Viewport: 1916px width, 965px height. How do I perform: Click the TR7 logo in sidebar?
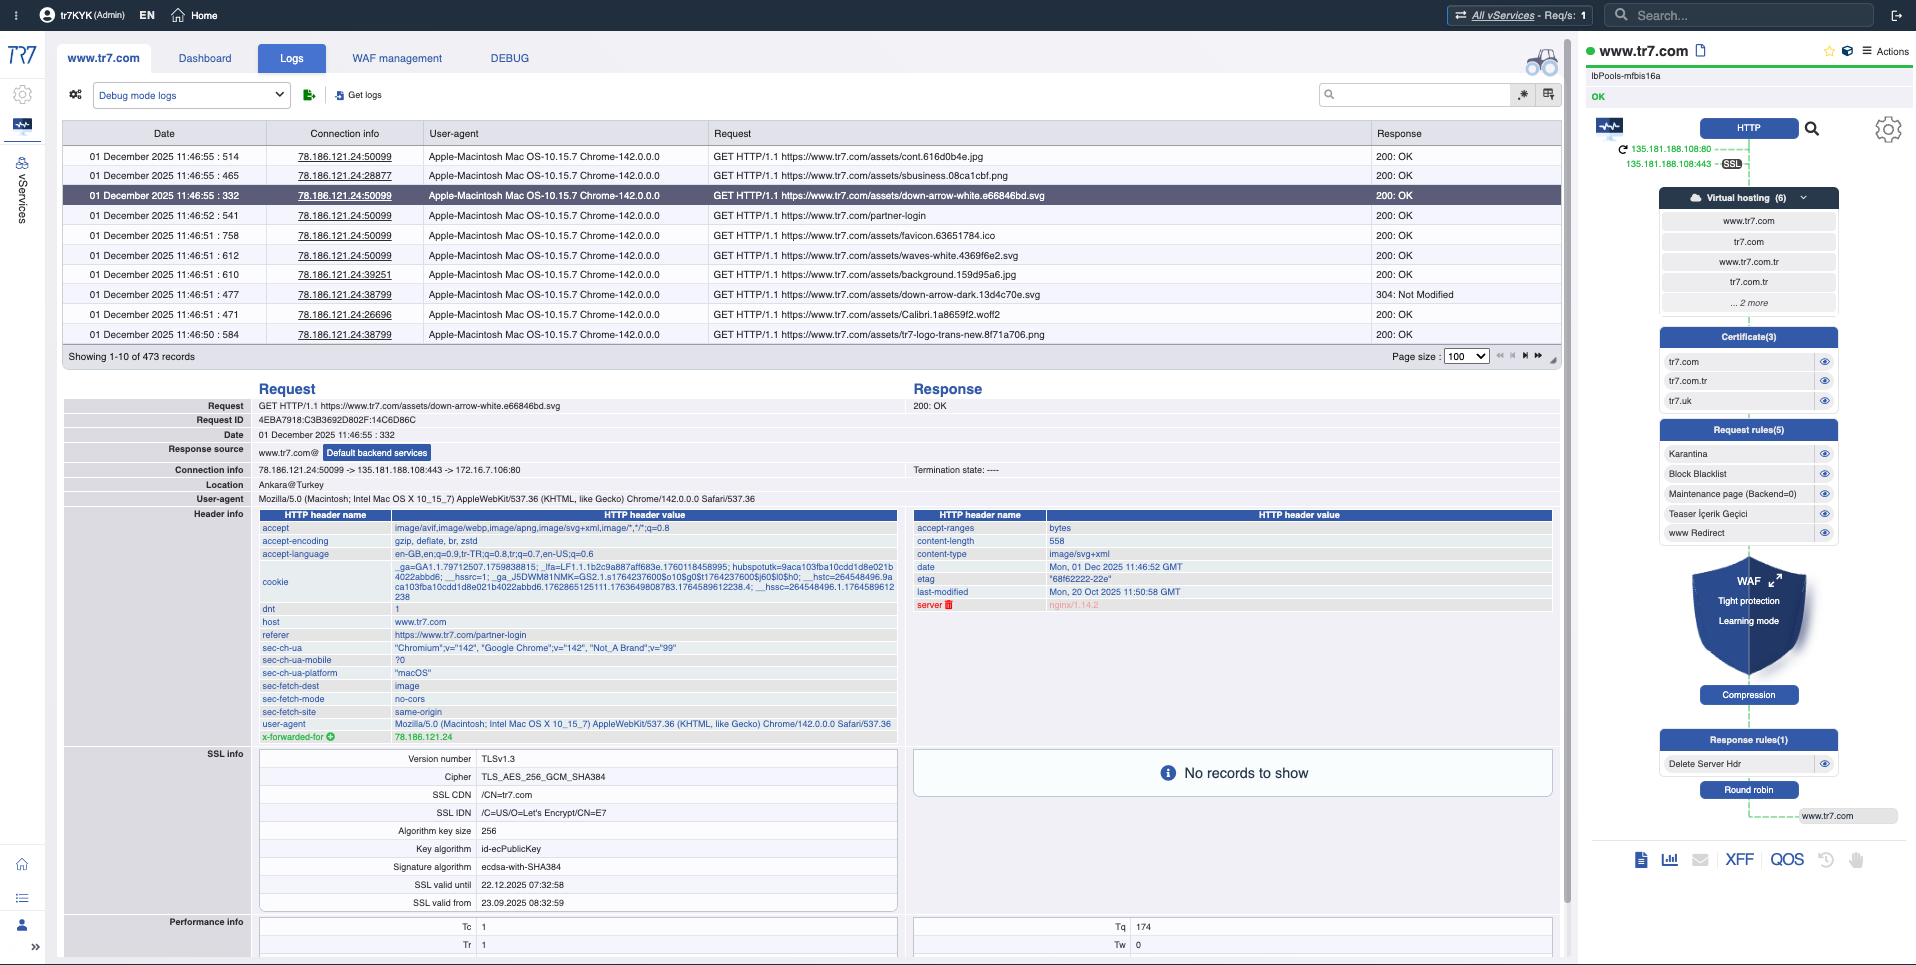click(22, 55)
